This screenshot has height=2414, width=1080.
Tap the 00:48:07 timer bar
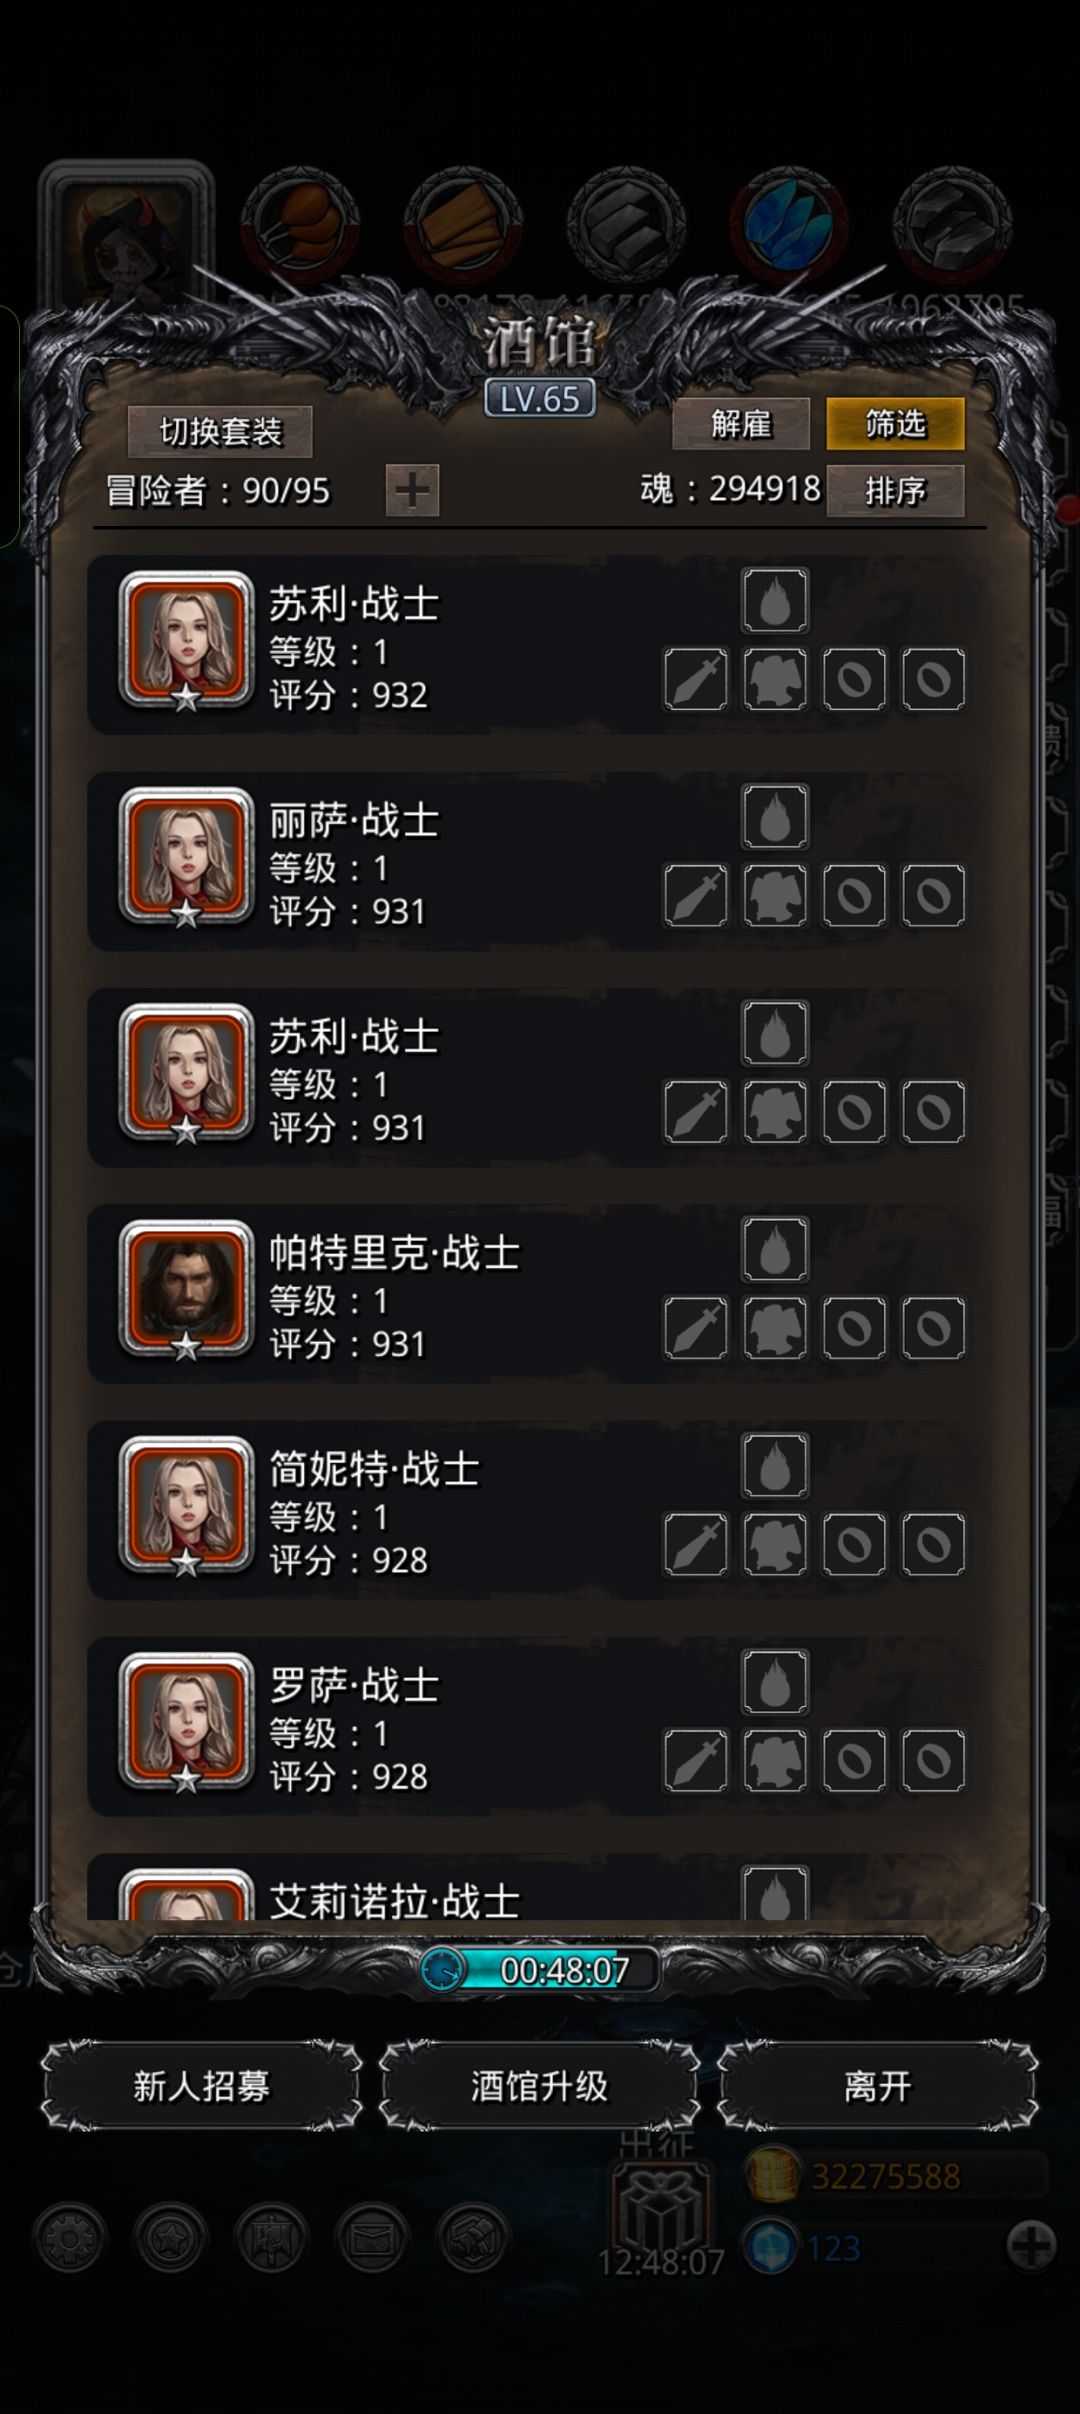(x=540, y=1970)
